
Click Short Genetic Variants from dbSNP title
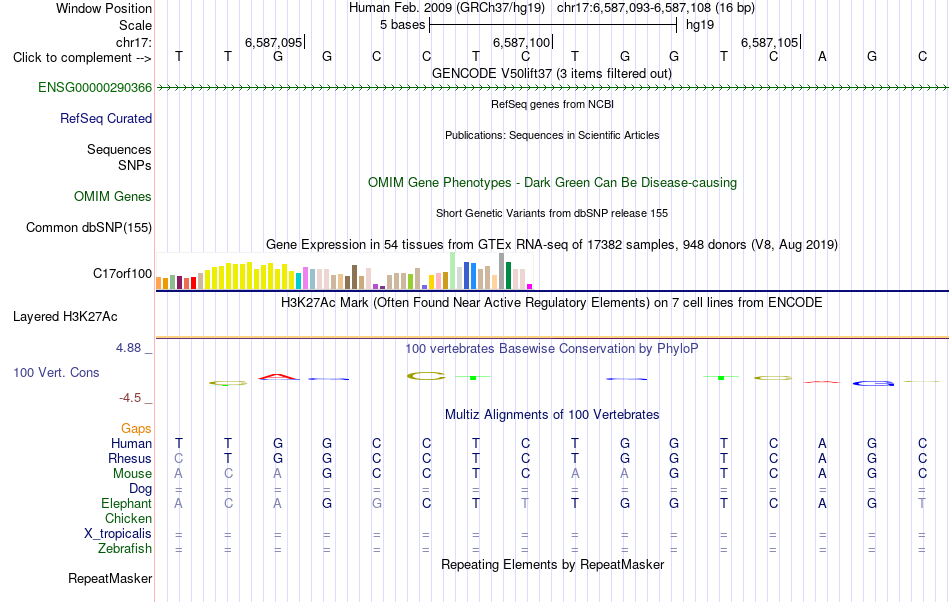point(552,213)
